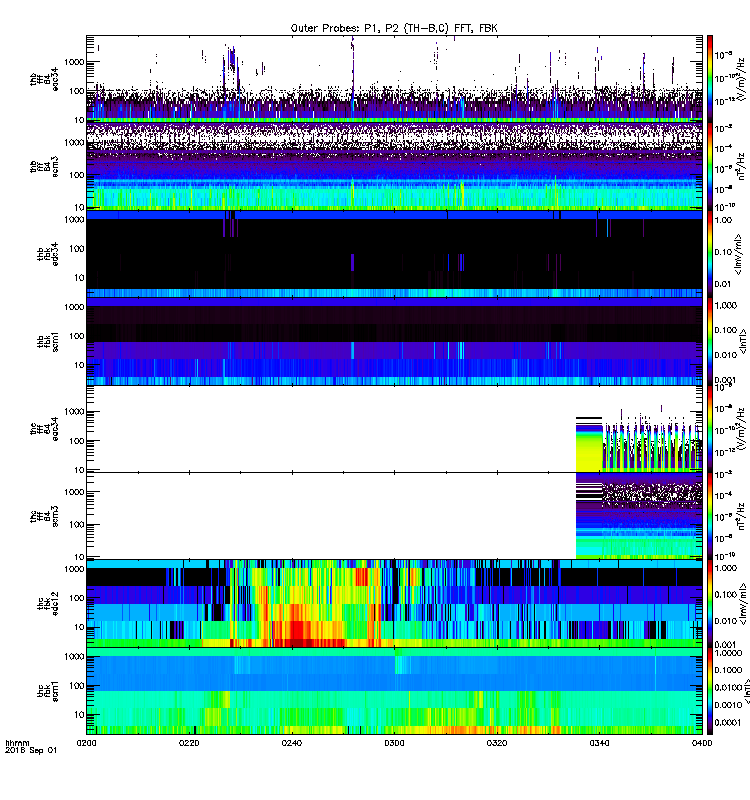Click the color bar beside thb eac34 spectrogram
Viewport: 750px width, 800px height.
tap(710, 79)
